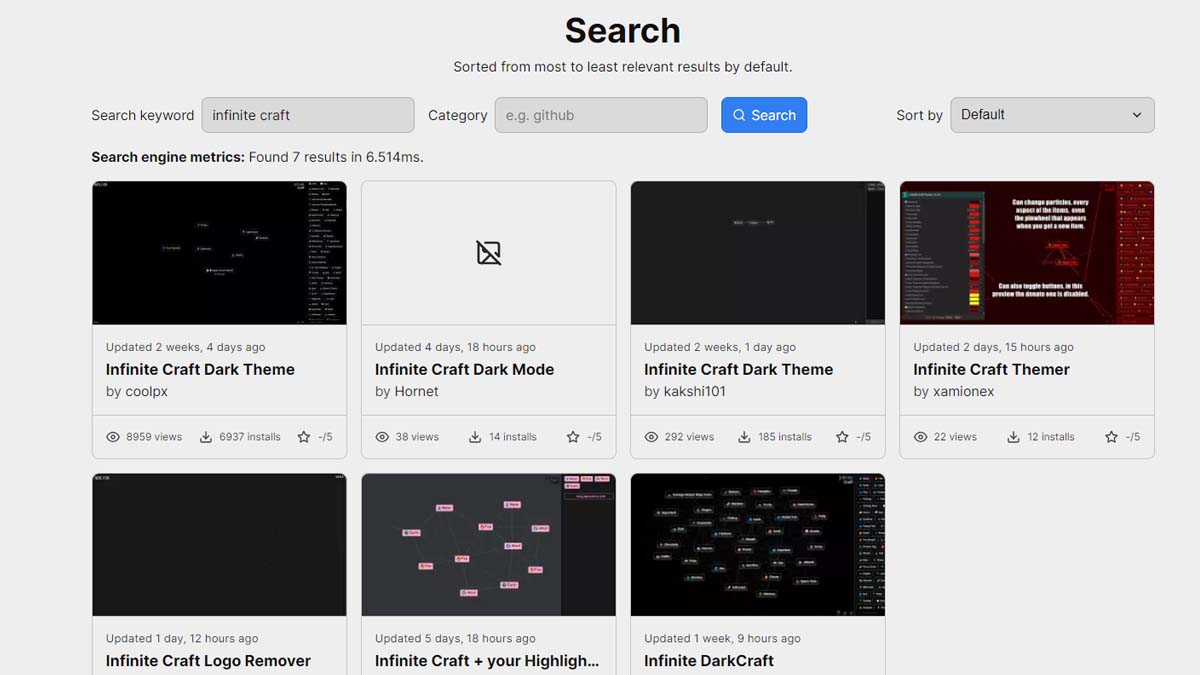
Task: Click the Infinite DarkCraft preview thumbnail
Action: pos(757,545)
